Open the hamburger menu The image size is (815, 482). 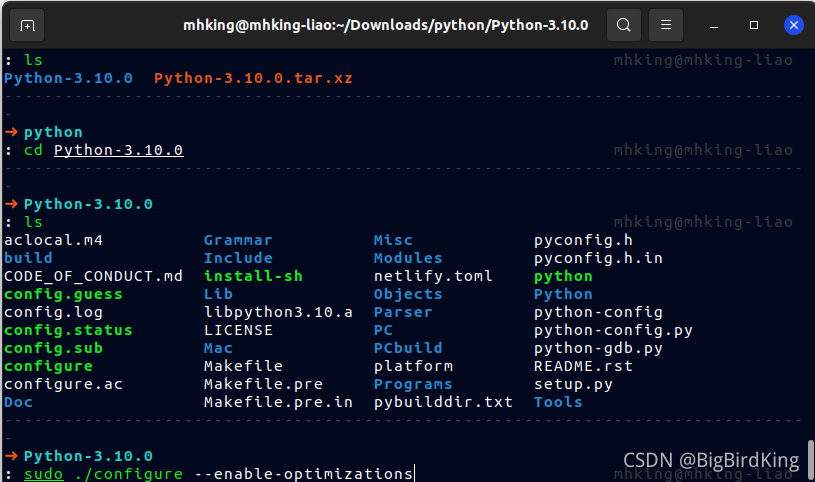point(666,25)
